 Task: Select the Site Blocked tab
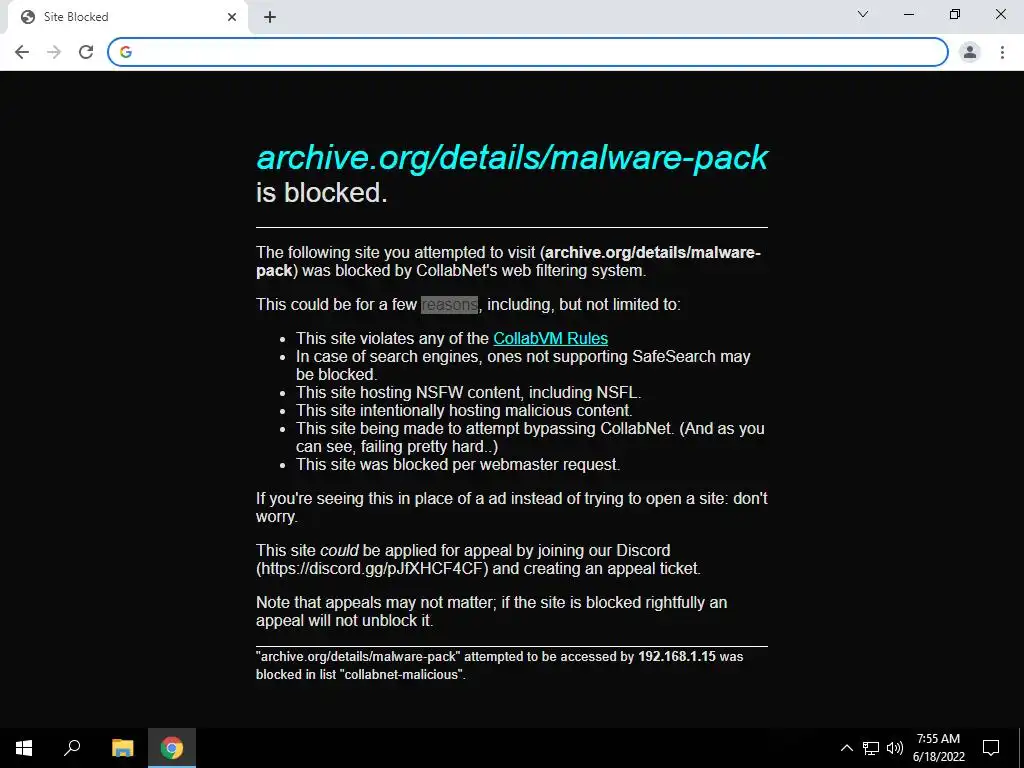coord(127,17)
